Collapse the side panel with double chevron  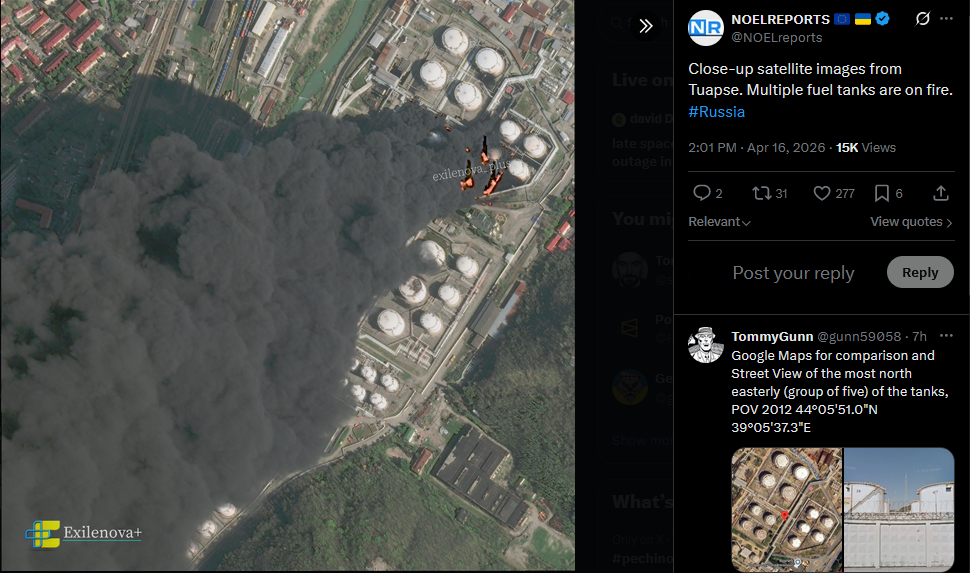pos(645,26)
